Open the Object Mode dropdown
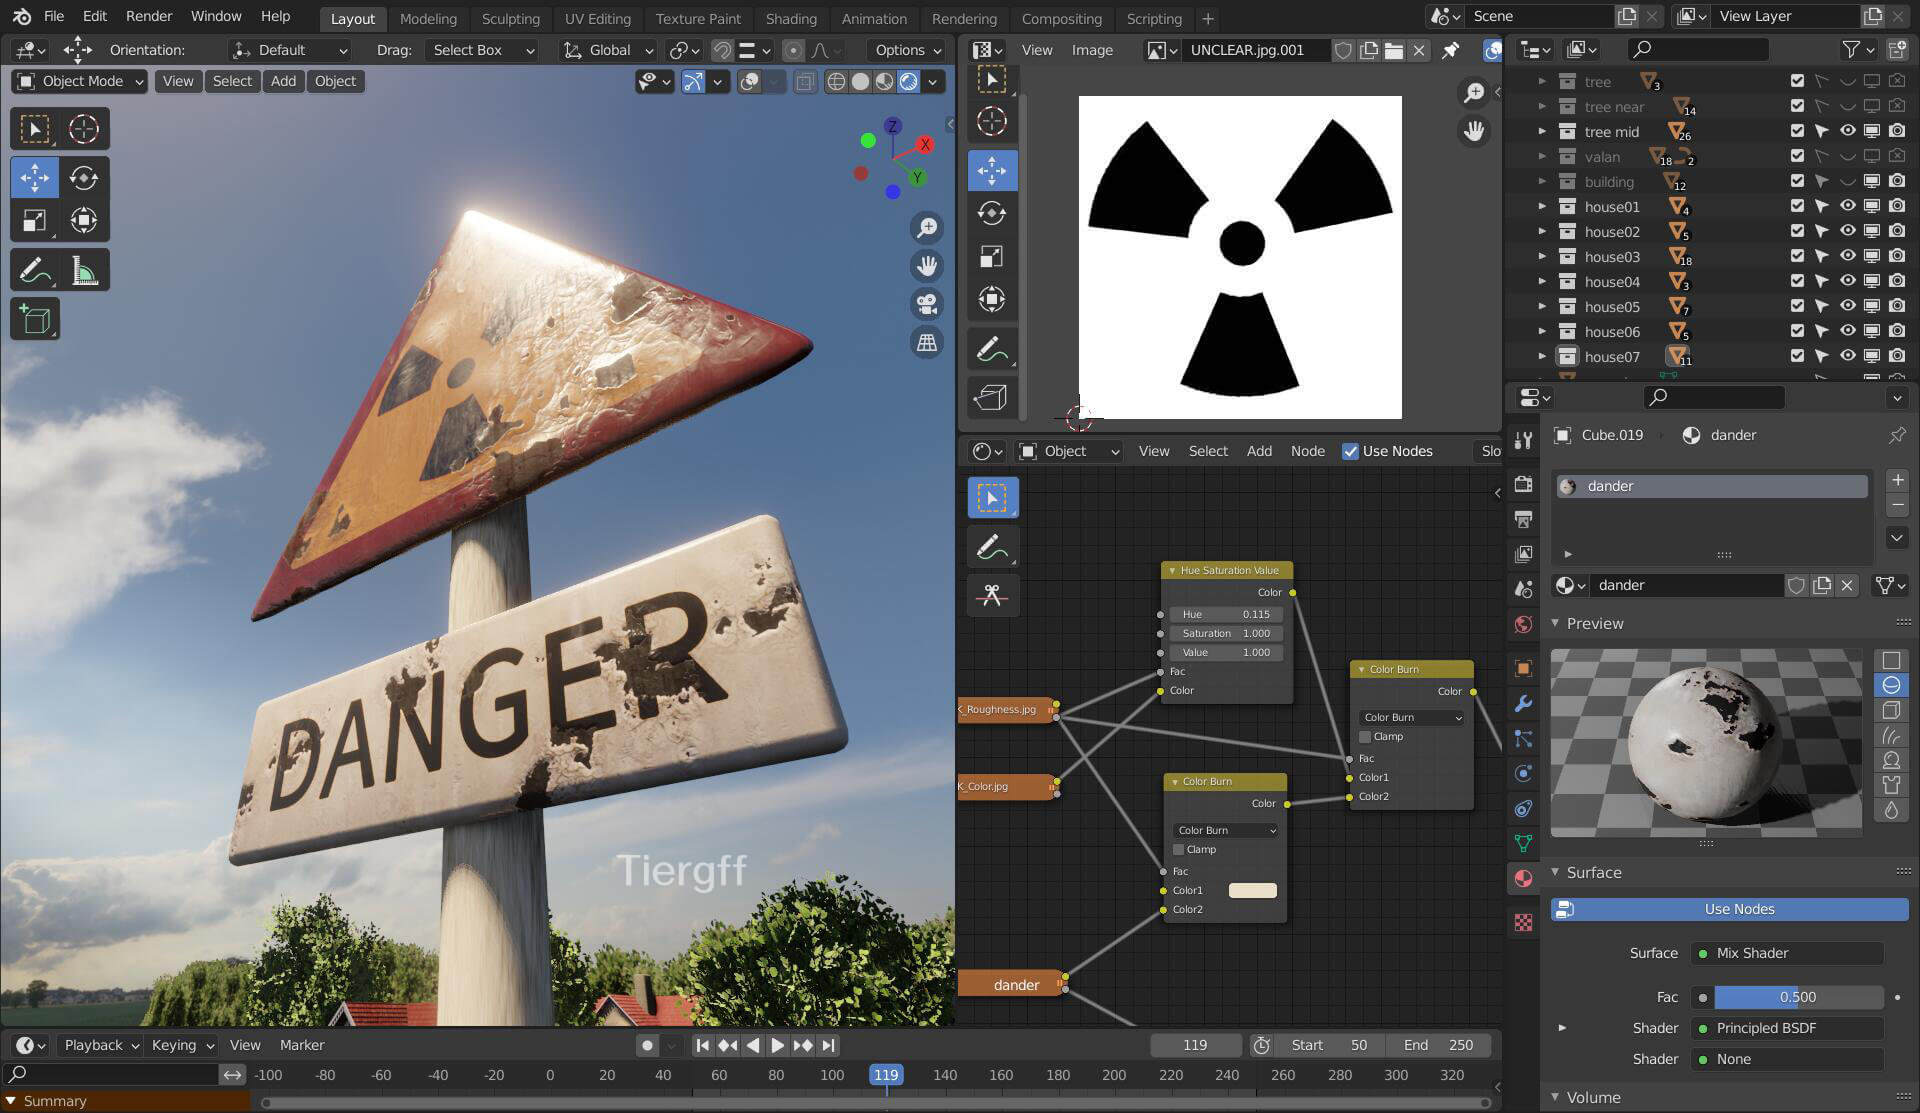The image size is (1920, 1113). (80, 81)
